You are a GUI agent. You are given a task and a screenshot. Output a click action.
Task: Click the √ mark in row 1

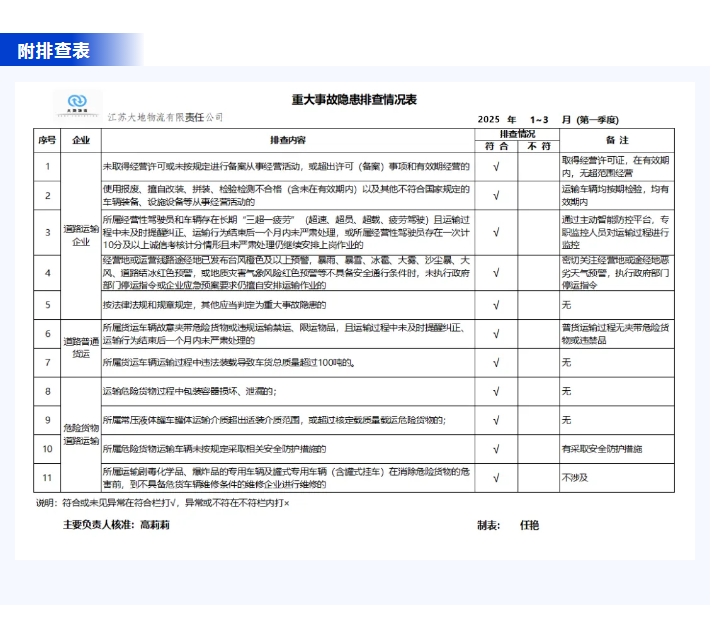pos(496,167)
